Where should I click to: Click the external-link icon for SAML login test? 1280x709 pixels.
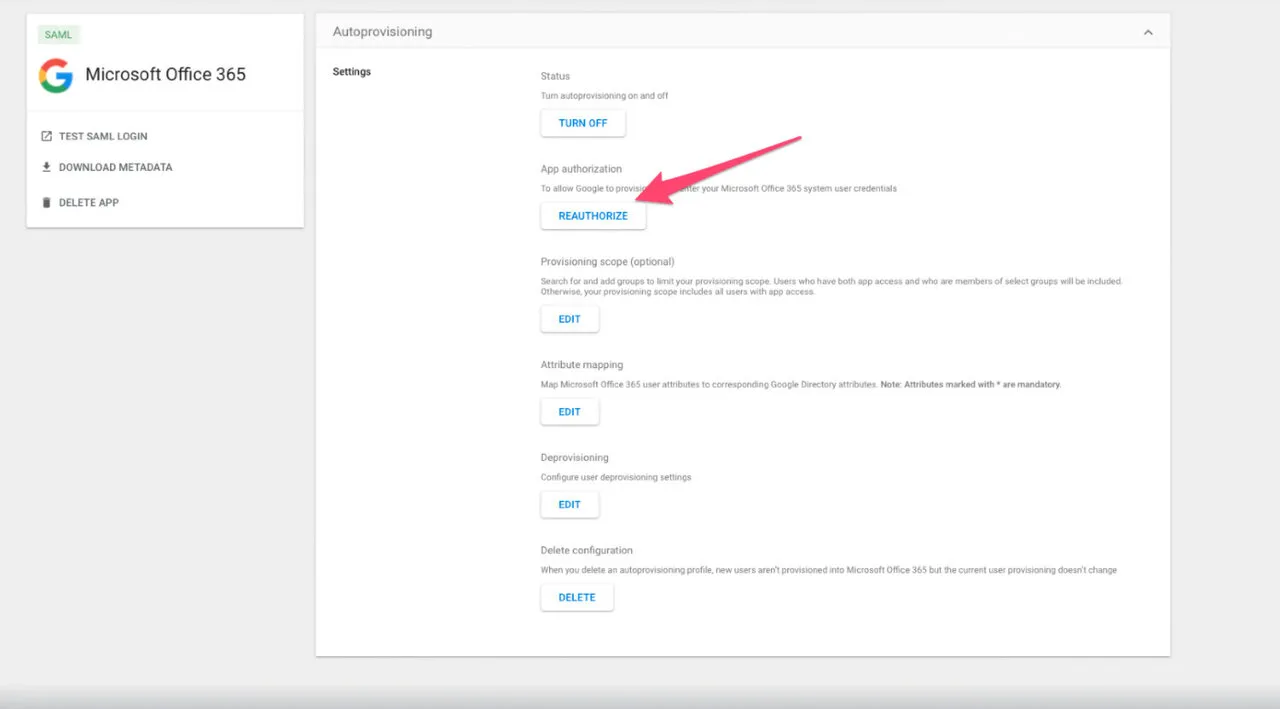click(x=46, y=136)
